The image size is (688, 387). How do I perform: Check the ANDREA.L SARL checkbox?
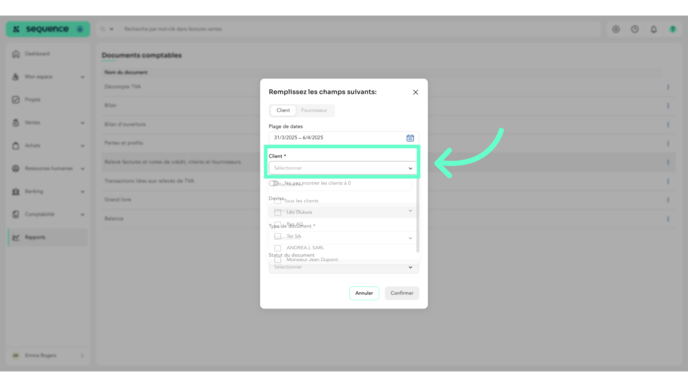(x=278, y=248)
